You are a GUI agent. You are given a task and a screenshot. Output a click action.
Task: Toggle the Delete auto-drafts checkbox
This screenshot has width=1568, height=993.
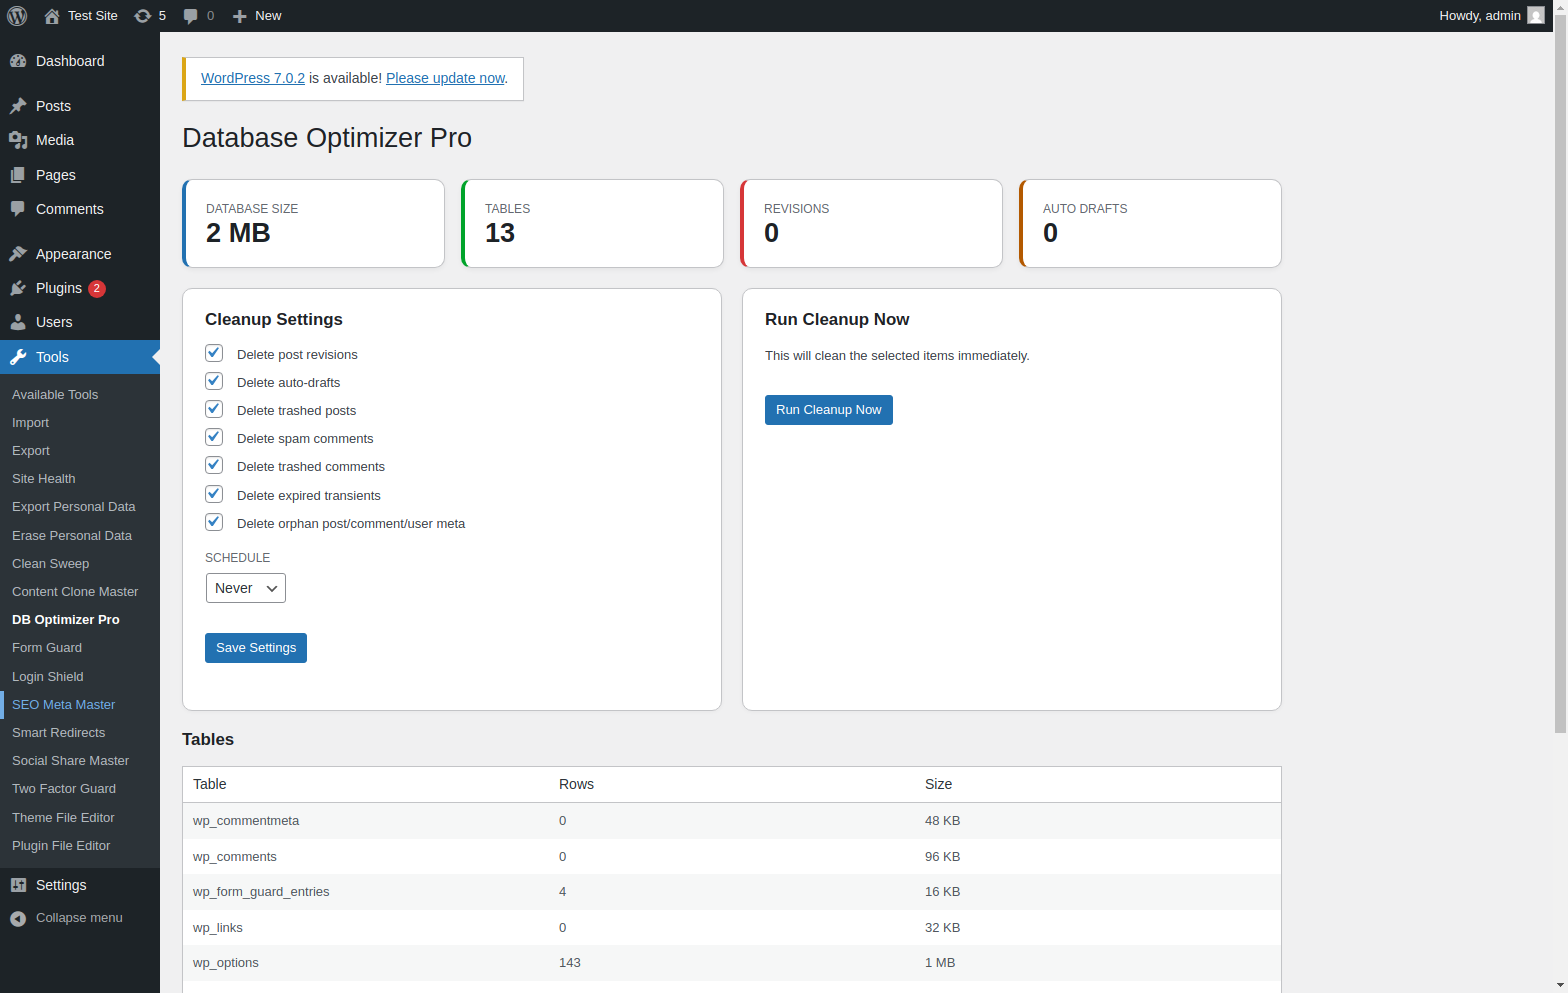(214, 381)
